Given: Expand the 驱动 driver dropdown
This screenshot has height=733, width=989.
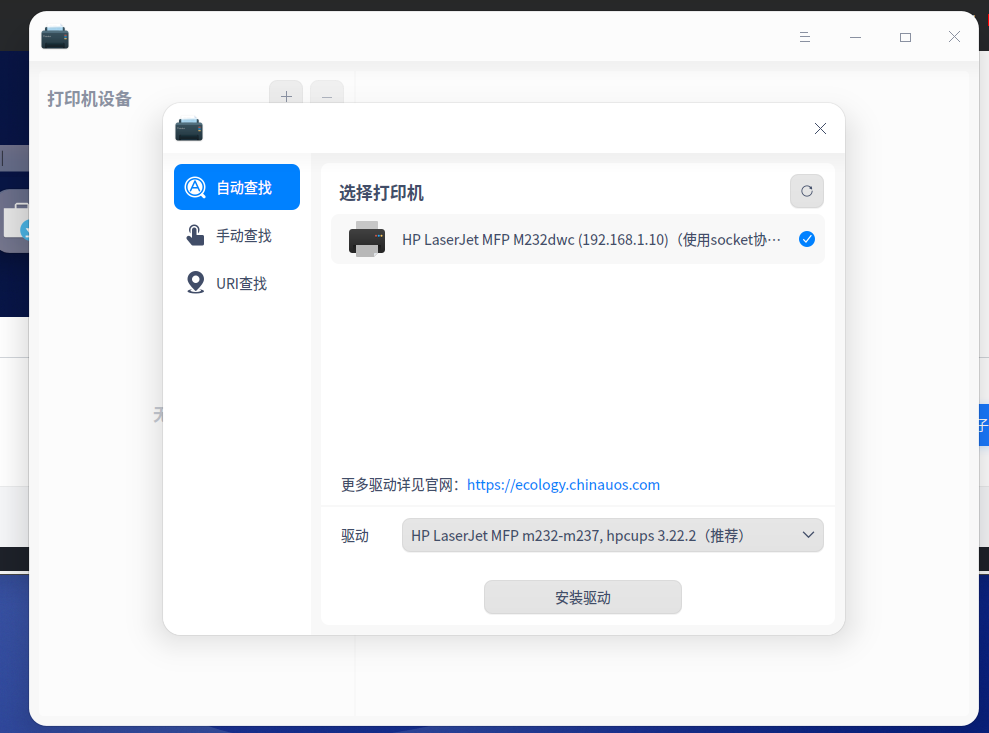Looking at the screenshot, I should point(612,536).
